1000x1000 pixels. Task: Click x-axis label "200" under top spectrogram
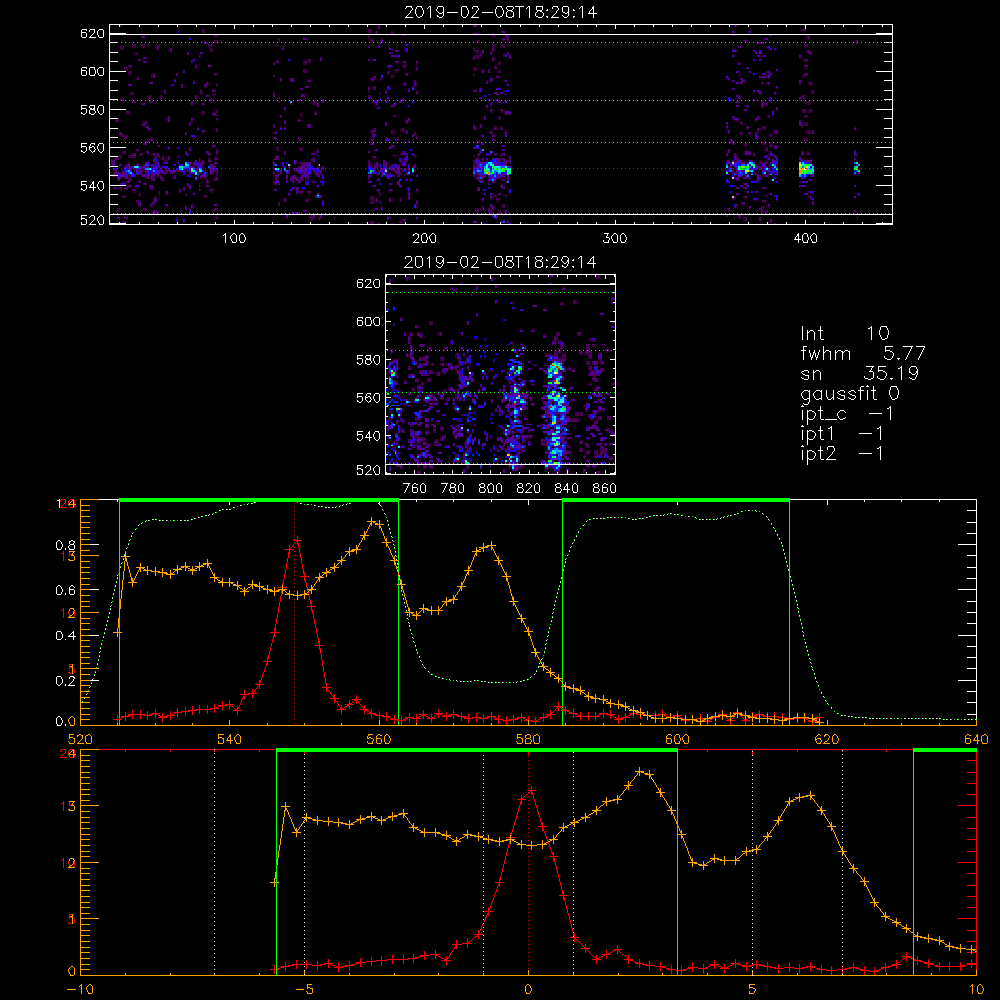coord(424,239)
